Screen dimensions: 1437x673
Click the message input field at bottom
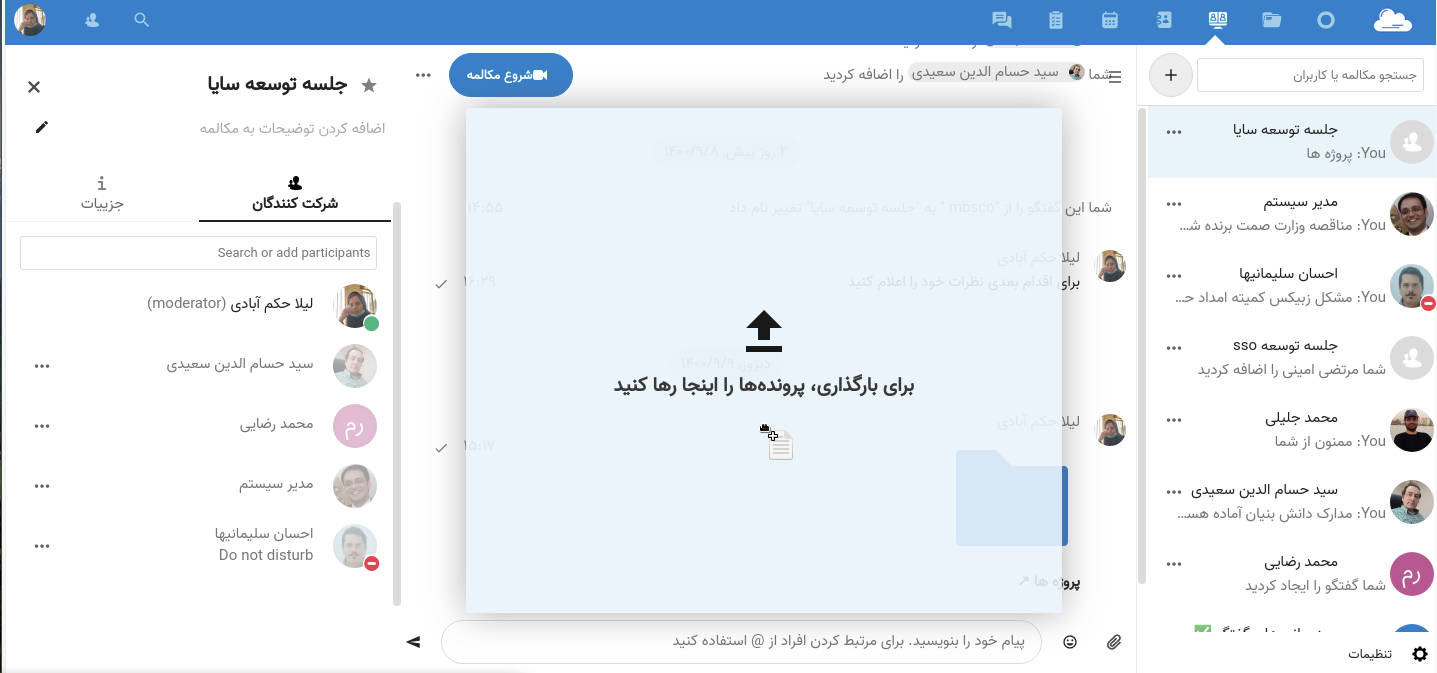(741, 642)
